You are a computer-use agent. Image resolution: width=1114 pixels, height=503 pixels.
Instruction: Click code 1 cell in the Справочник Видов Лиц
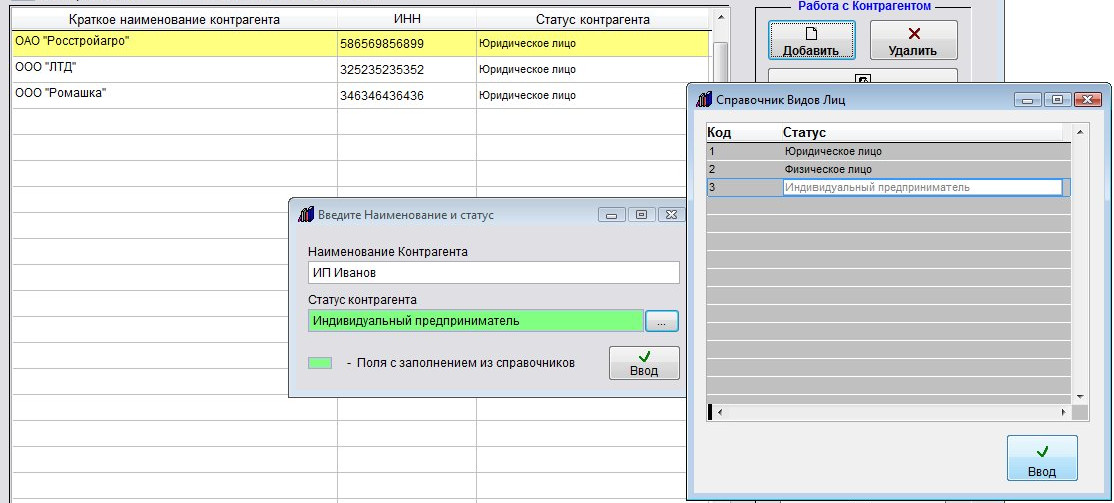(x=744, y=151)
